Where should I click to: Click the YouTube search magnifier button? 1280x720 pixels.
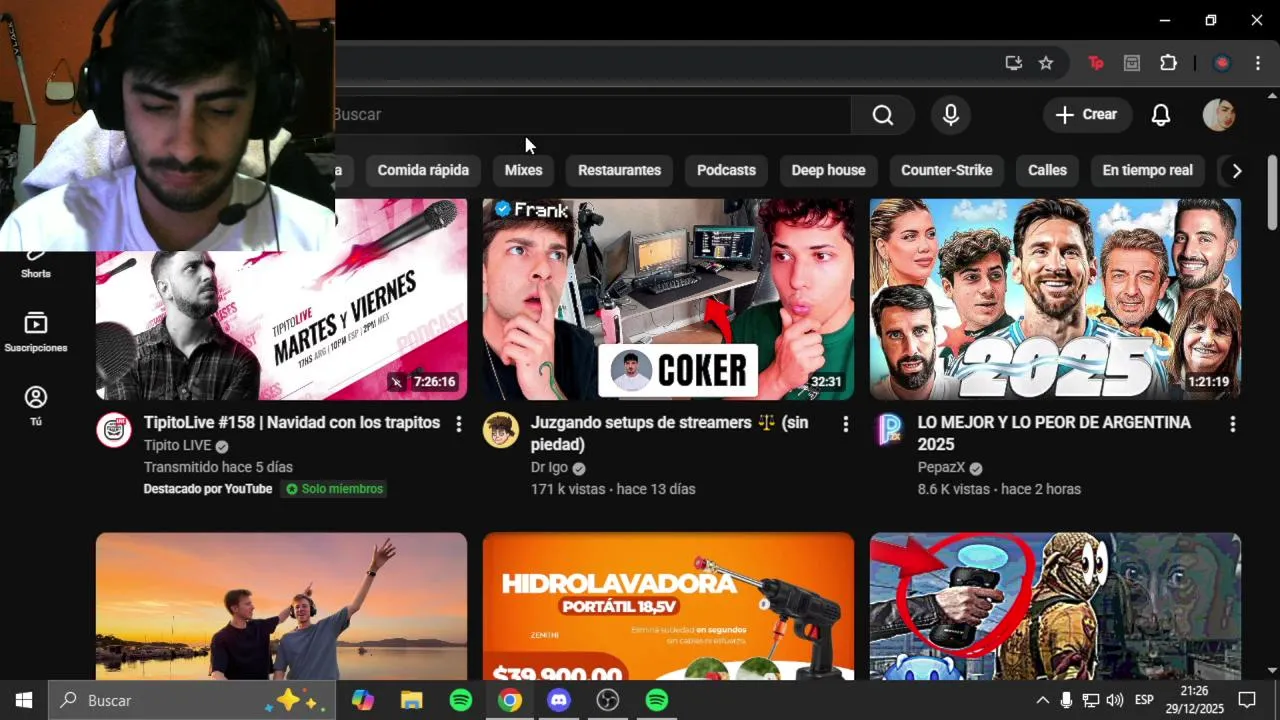[882, 115]
